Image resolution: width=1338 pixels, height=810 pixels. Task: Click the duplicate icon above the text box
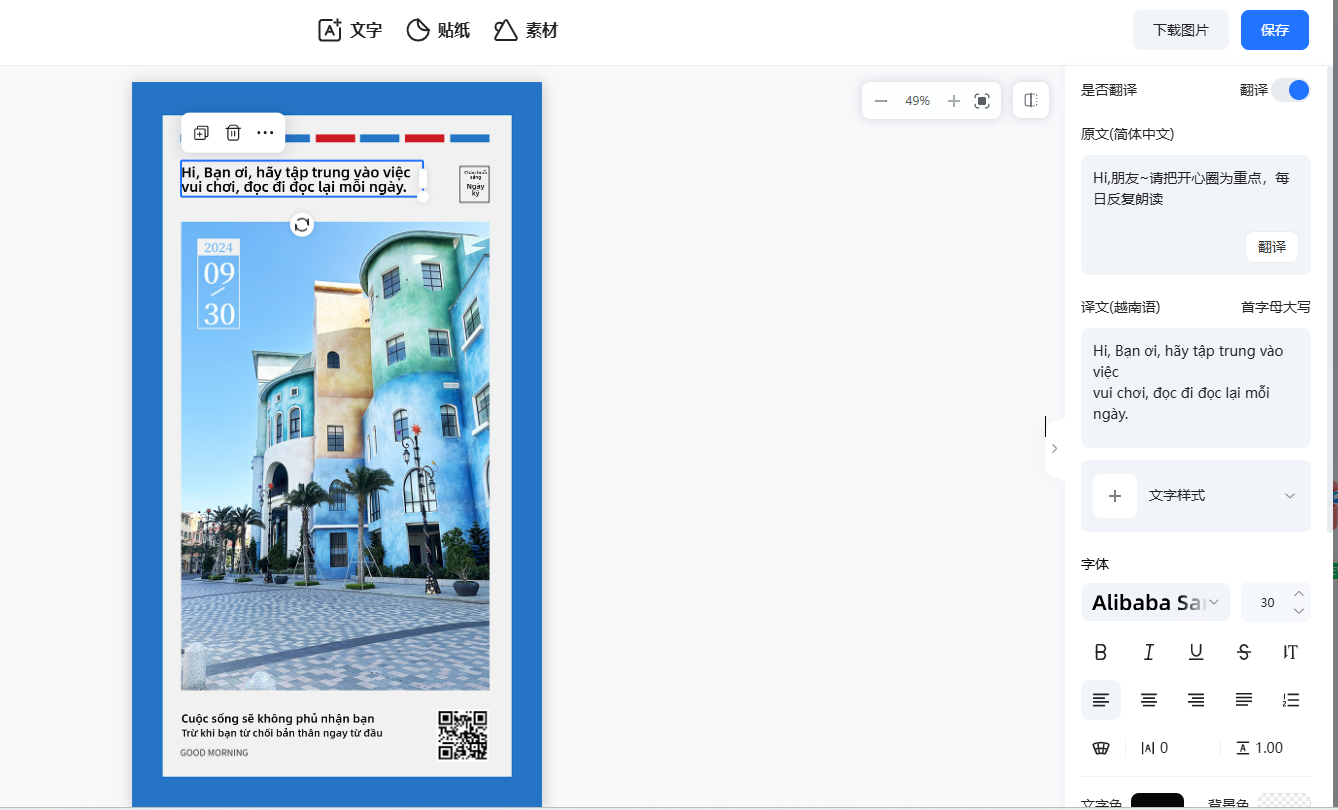pos(201,133)
